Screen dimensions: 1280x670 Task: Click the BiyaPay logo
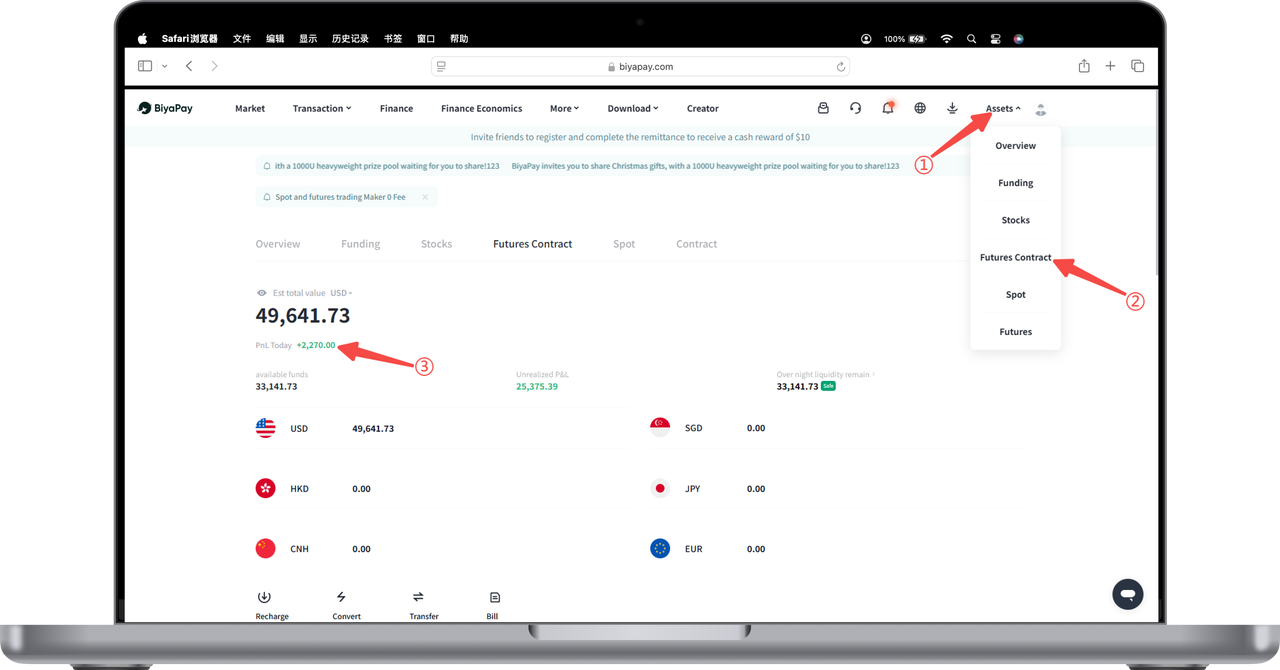pos(165,108)
